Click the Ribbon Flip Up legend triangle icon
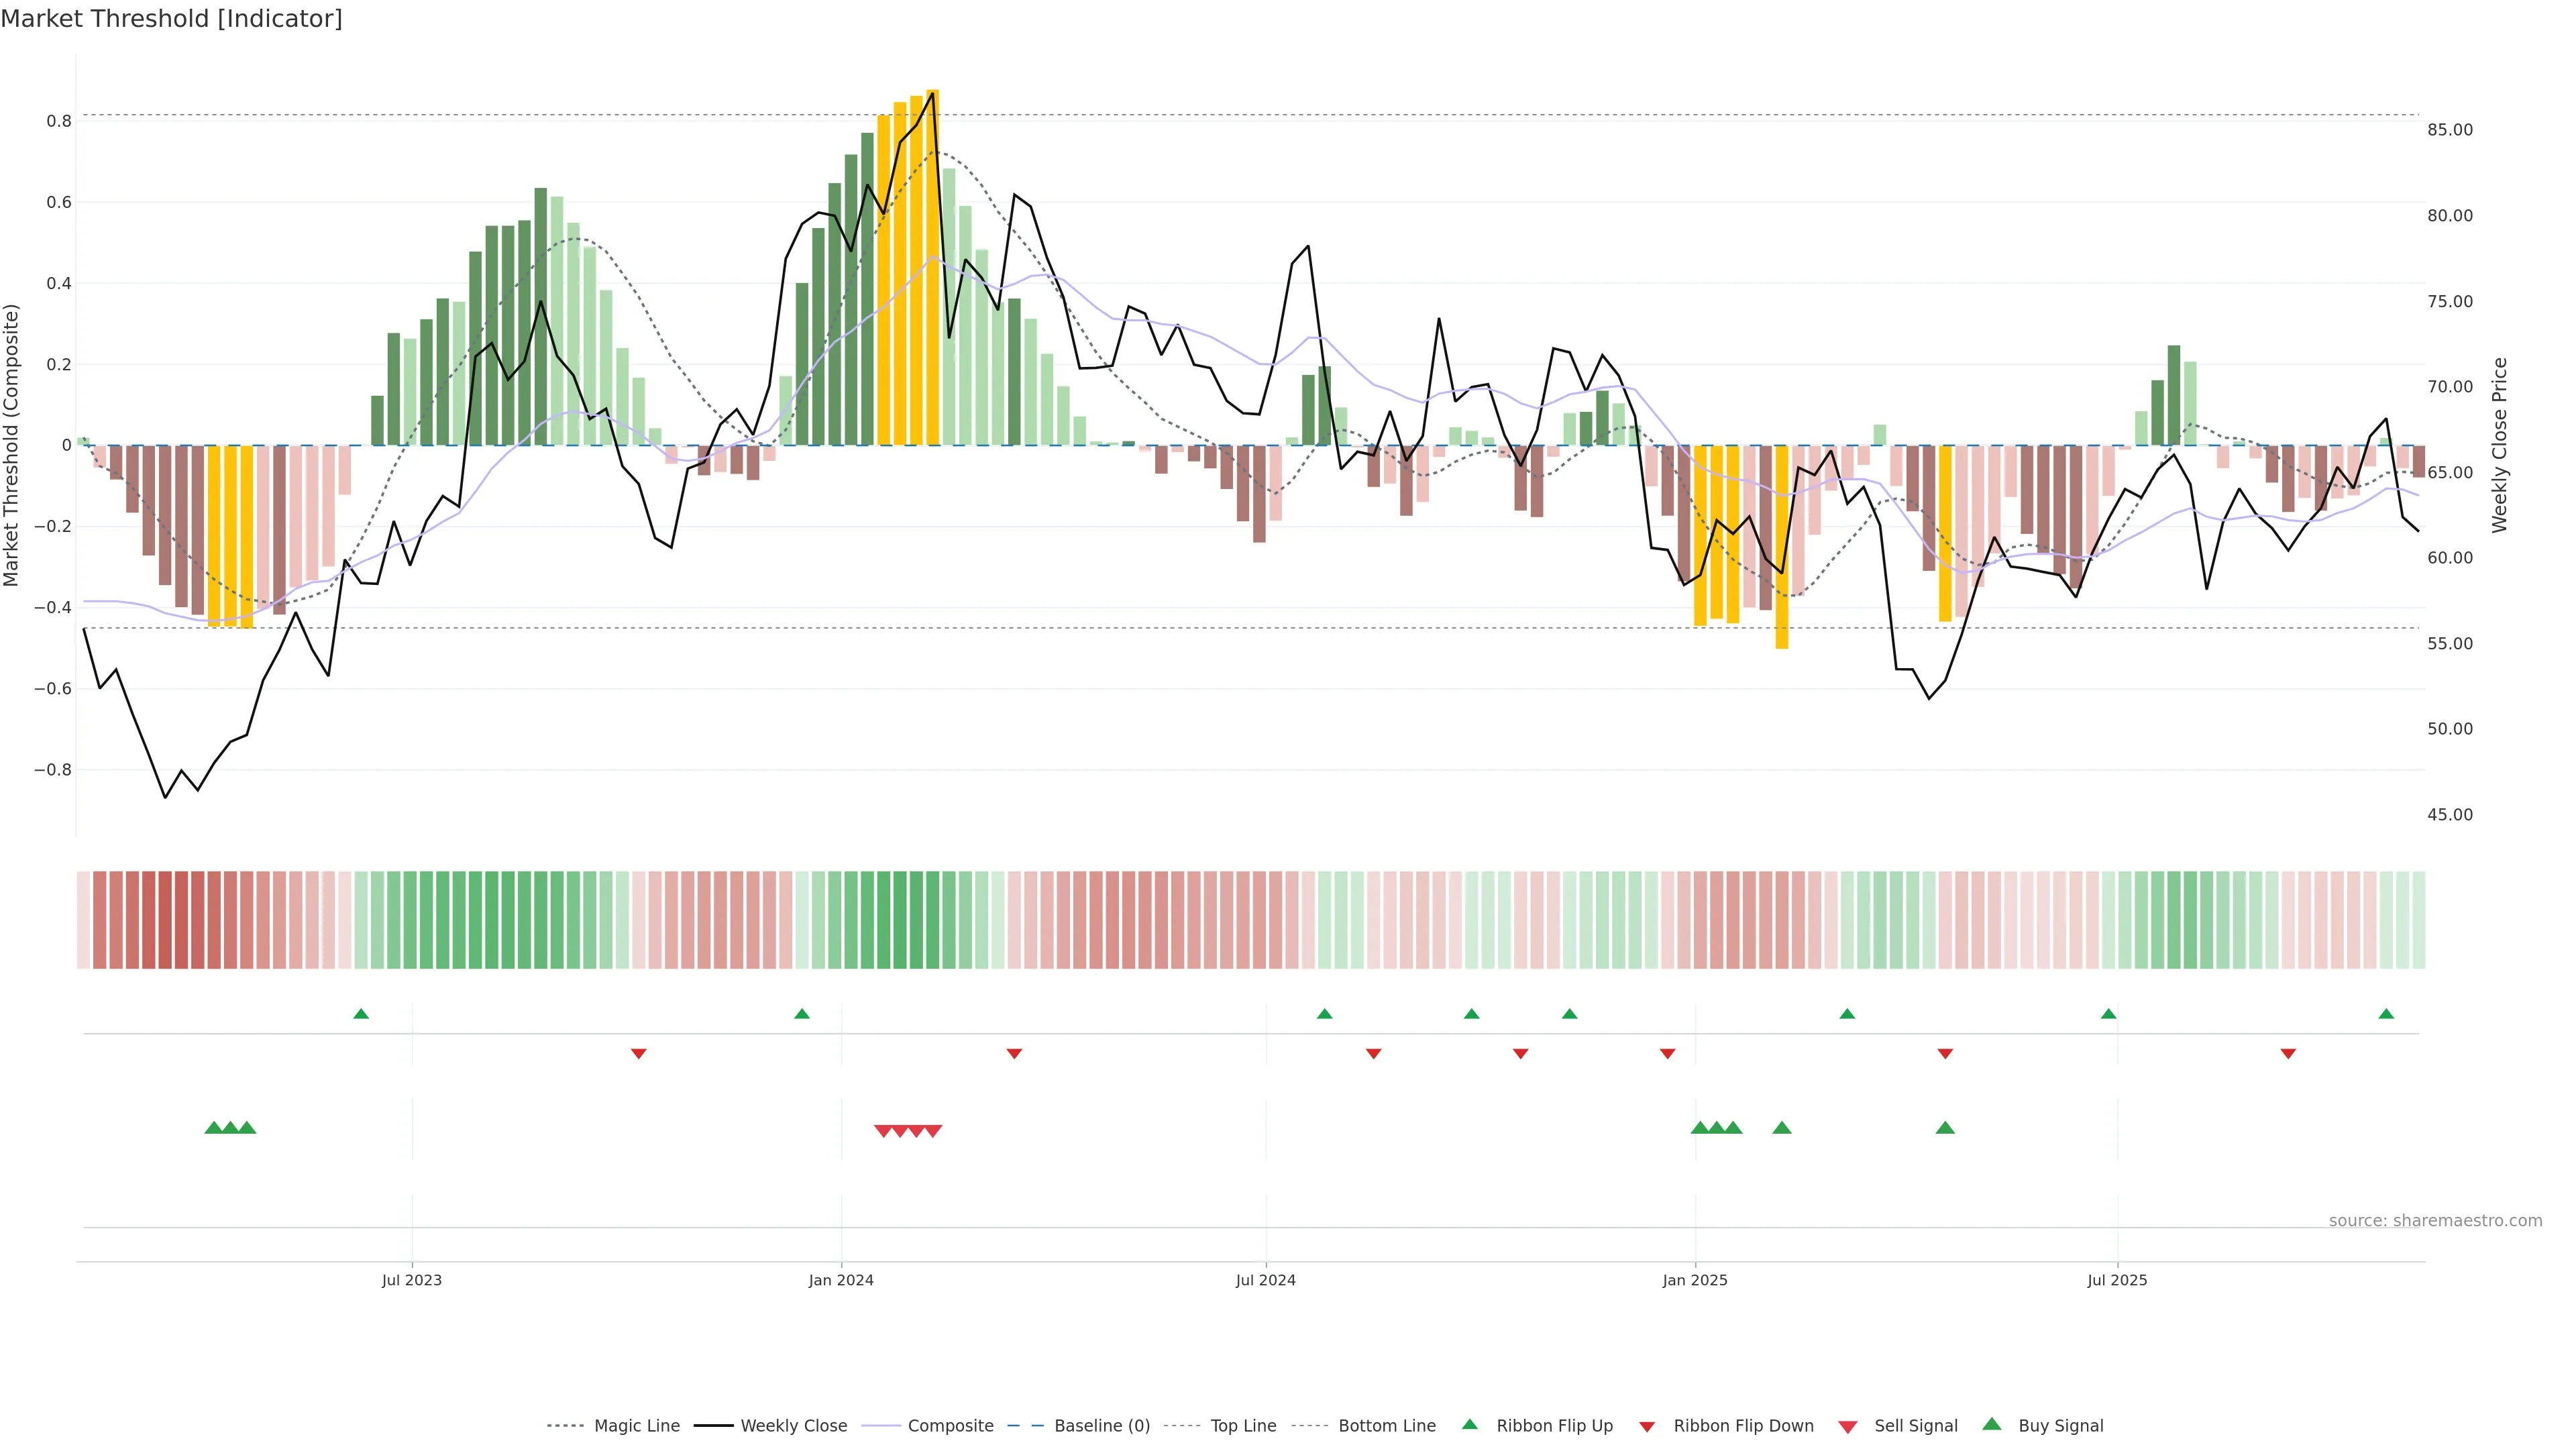The width and height of the screenshot is (2576, 1449). 1469,1424
